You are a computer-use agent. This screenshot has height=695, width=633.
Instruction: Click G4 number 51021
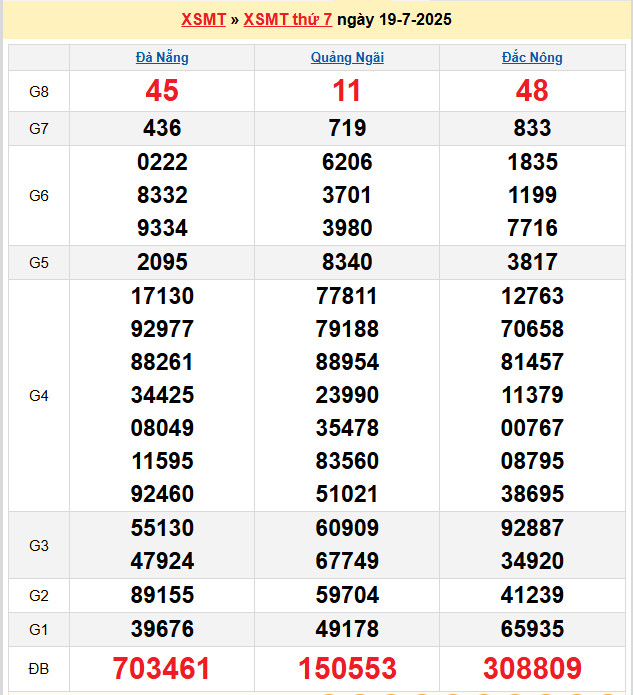(347, 494)
